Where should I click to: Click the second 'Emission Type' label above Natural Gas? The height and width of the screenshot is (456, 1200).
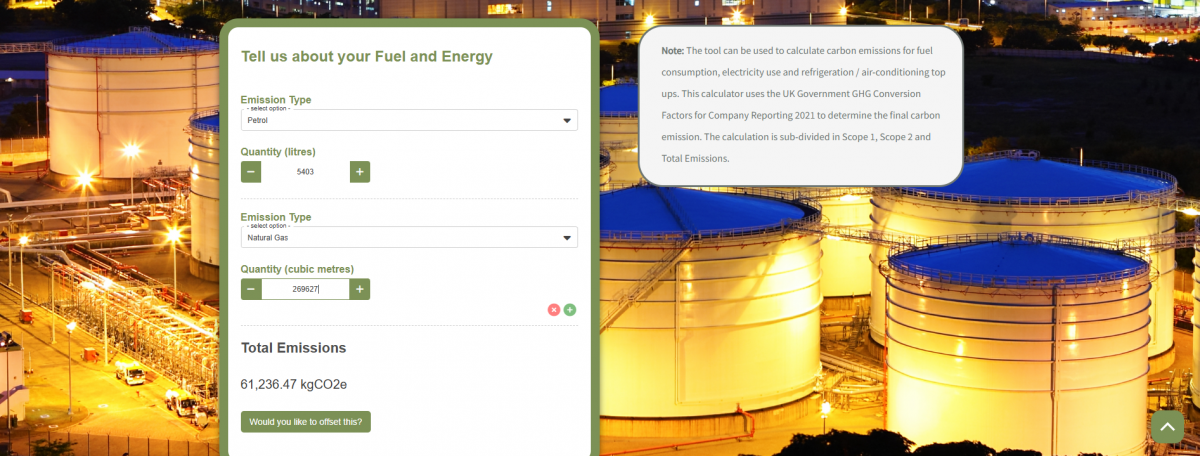pos(276,217)
